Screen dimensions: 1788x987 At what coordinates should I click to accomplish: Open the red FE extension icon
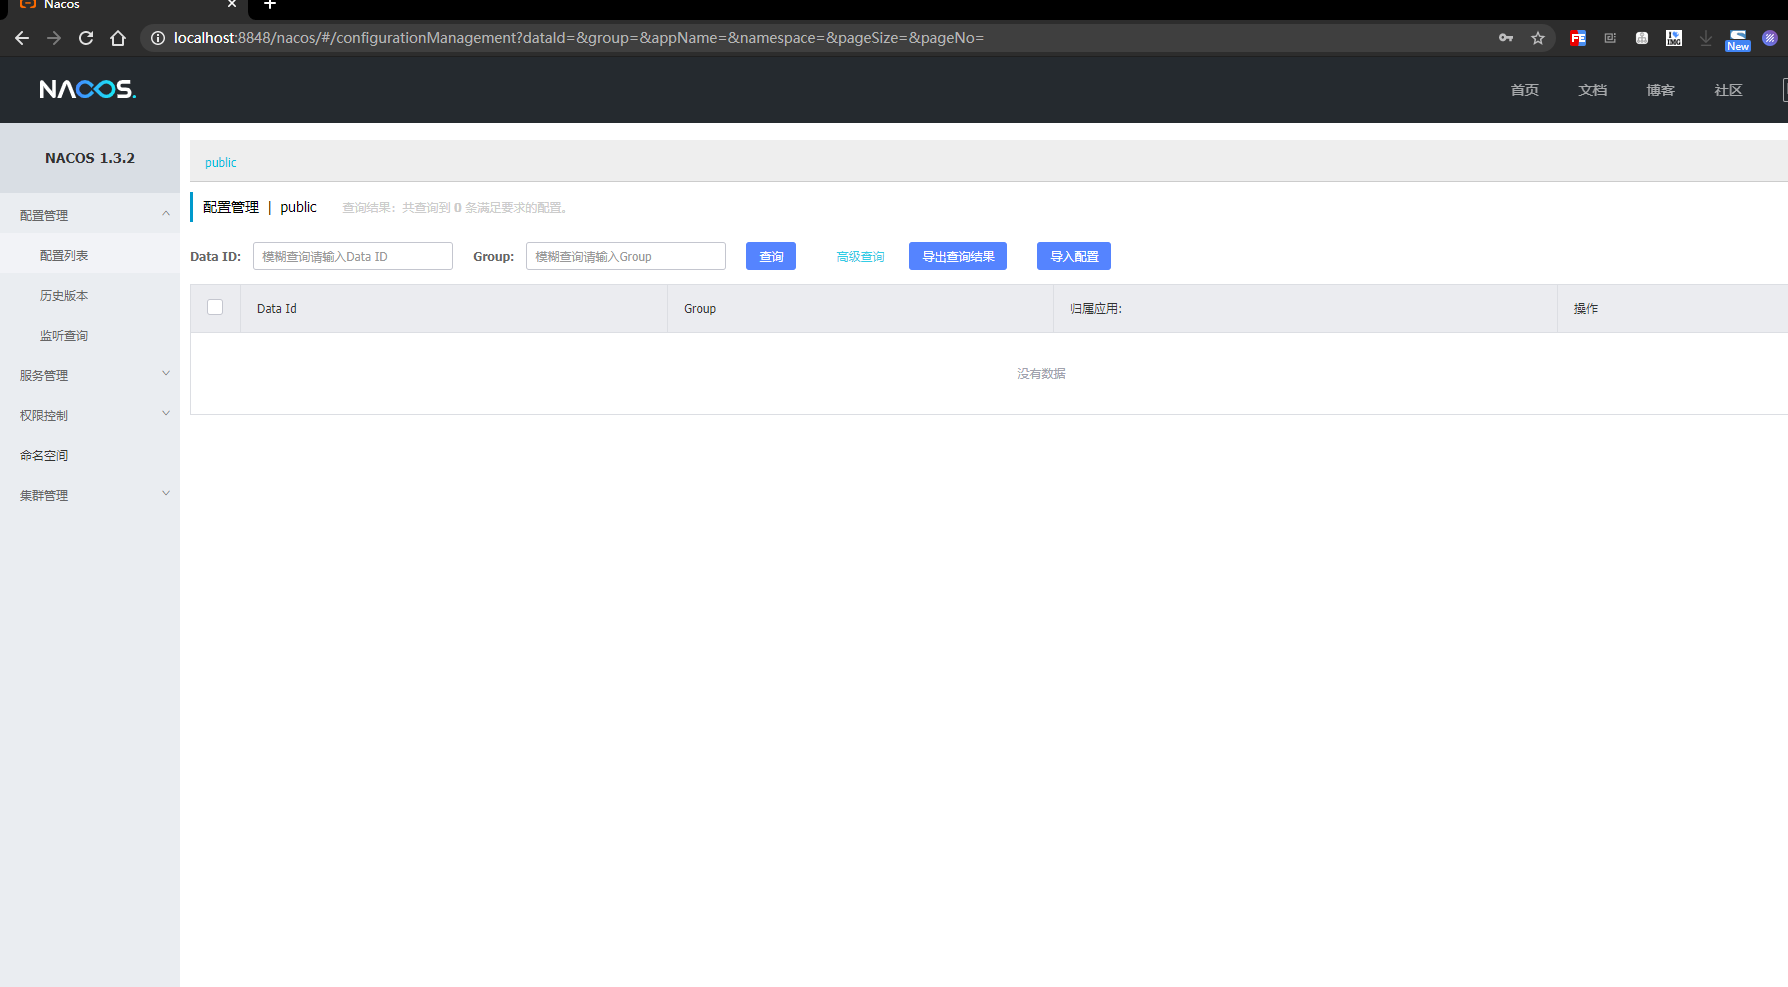pyautogui.click(x=1578, y=38)
